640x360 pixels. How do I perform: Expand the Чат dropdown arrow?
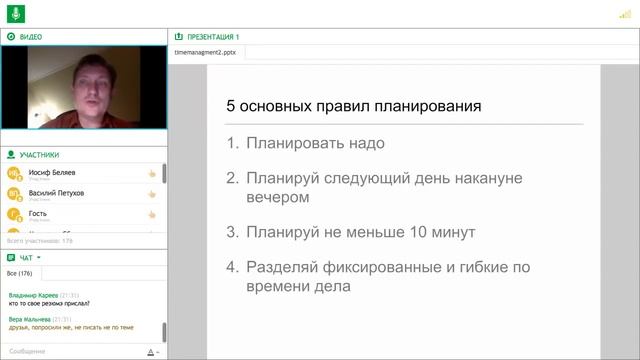point(39,258)
